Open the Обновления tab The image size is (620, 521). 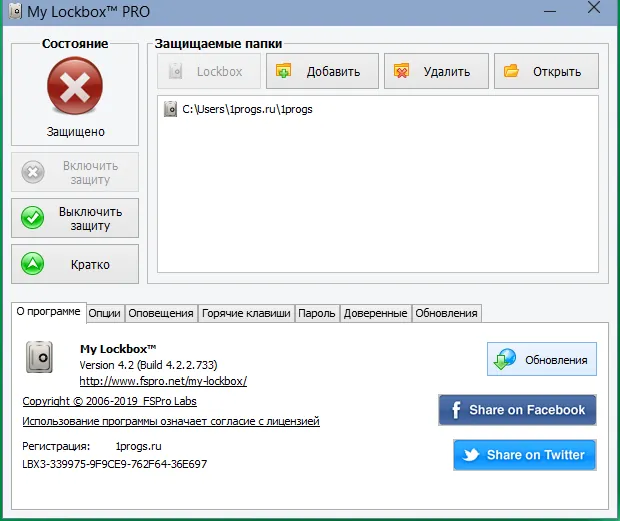pyautogui.click(x=446, y=313)
